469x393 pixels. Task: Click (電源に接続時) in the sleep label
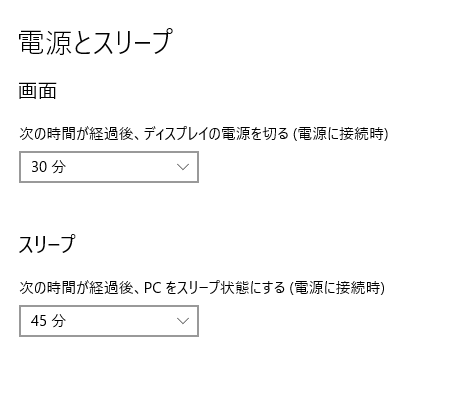337,288
